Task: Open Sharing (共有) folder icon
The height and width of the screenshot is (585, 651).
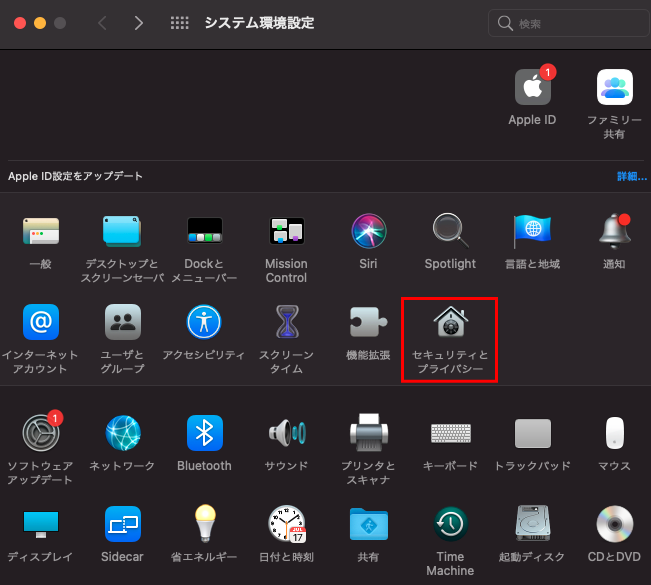Action: (x=369, y=524)
